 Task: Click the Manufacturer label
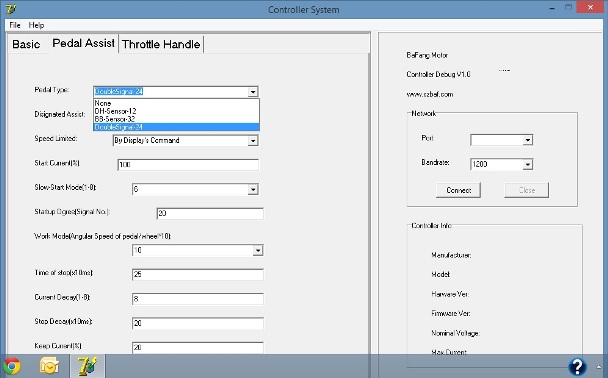[x=451, y=255]
